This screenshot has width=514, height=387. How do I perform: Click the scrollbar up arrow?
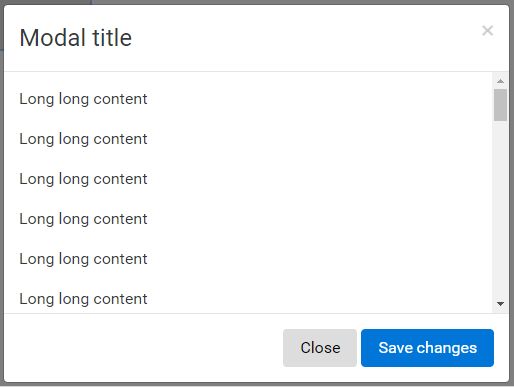tap(500, 81)
